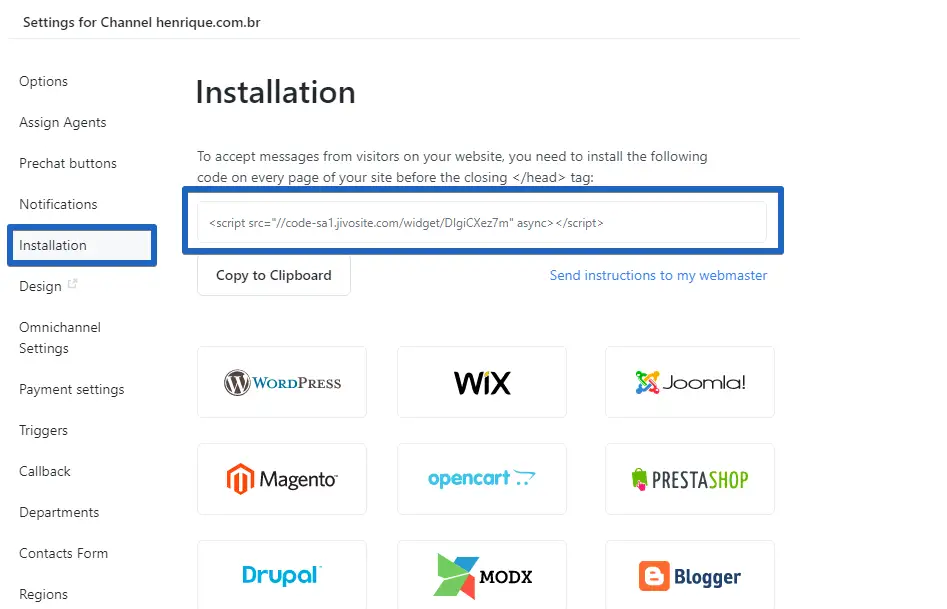This screenshot has height=609, width=947.
Task: Go to Payment settings
Action: click(x=72, y=390)
